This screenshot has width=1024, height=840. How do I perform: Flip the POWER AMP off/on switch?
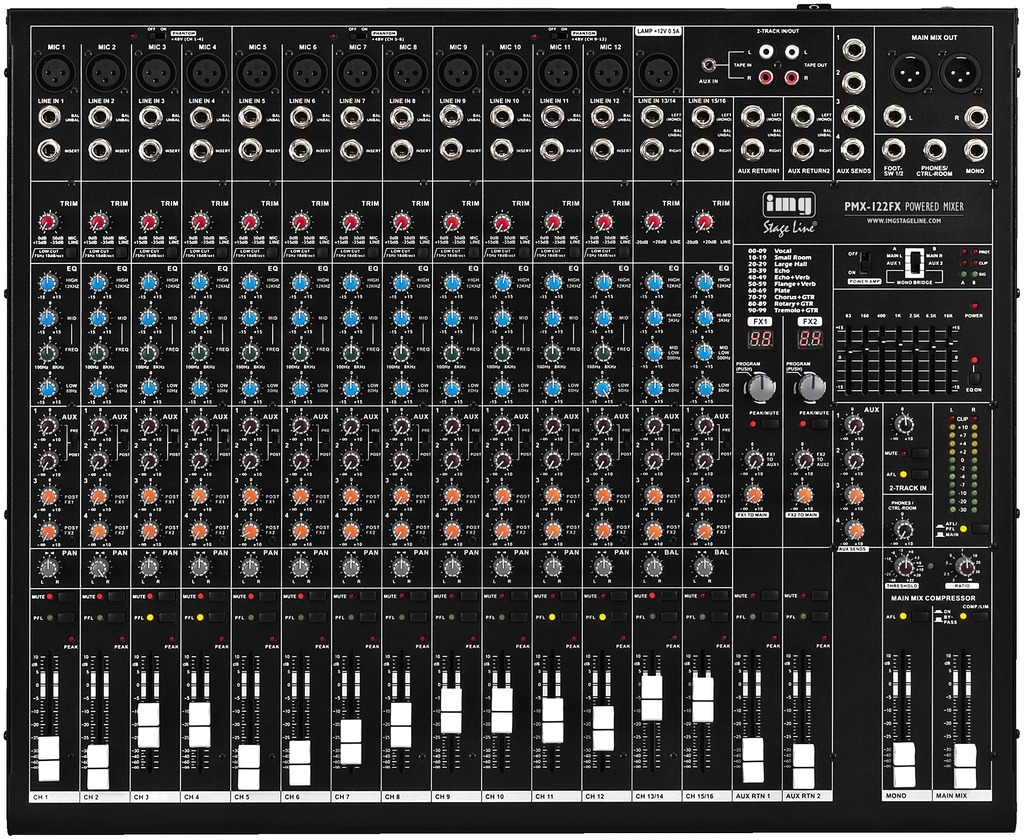[863, 263]
